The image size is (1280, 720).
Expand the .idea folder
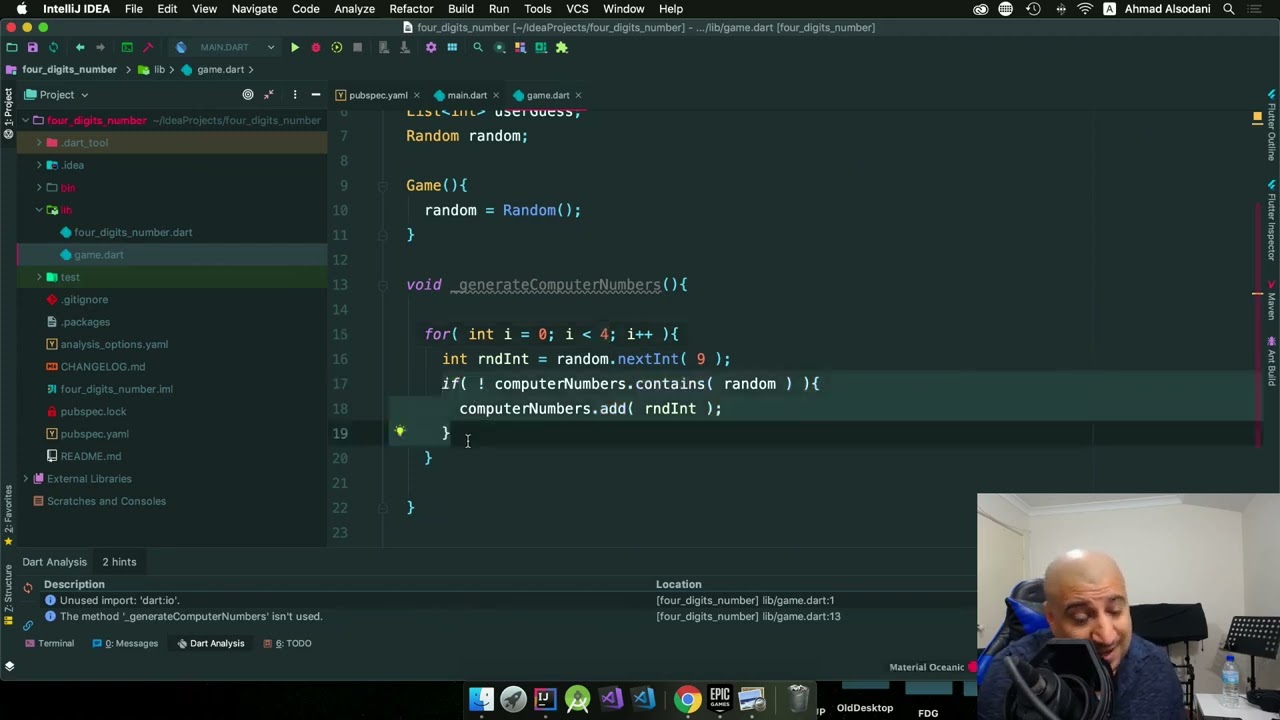(39, 165)
